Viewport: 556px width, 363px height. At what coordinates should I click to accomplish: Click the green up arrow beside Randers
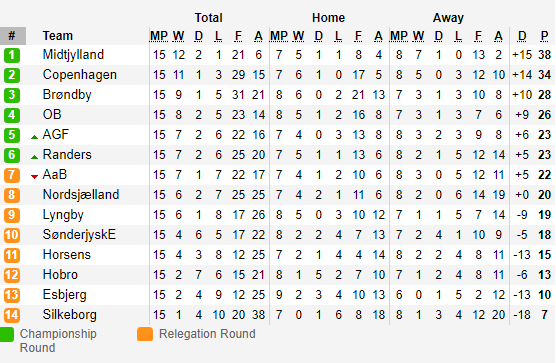[x=34, y=157]
